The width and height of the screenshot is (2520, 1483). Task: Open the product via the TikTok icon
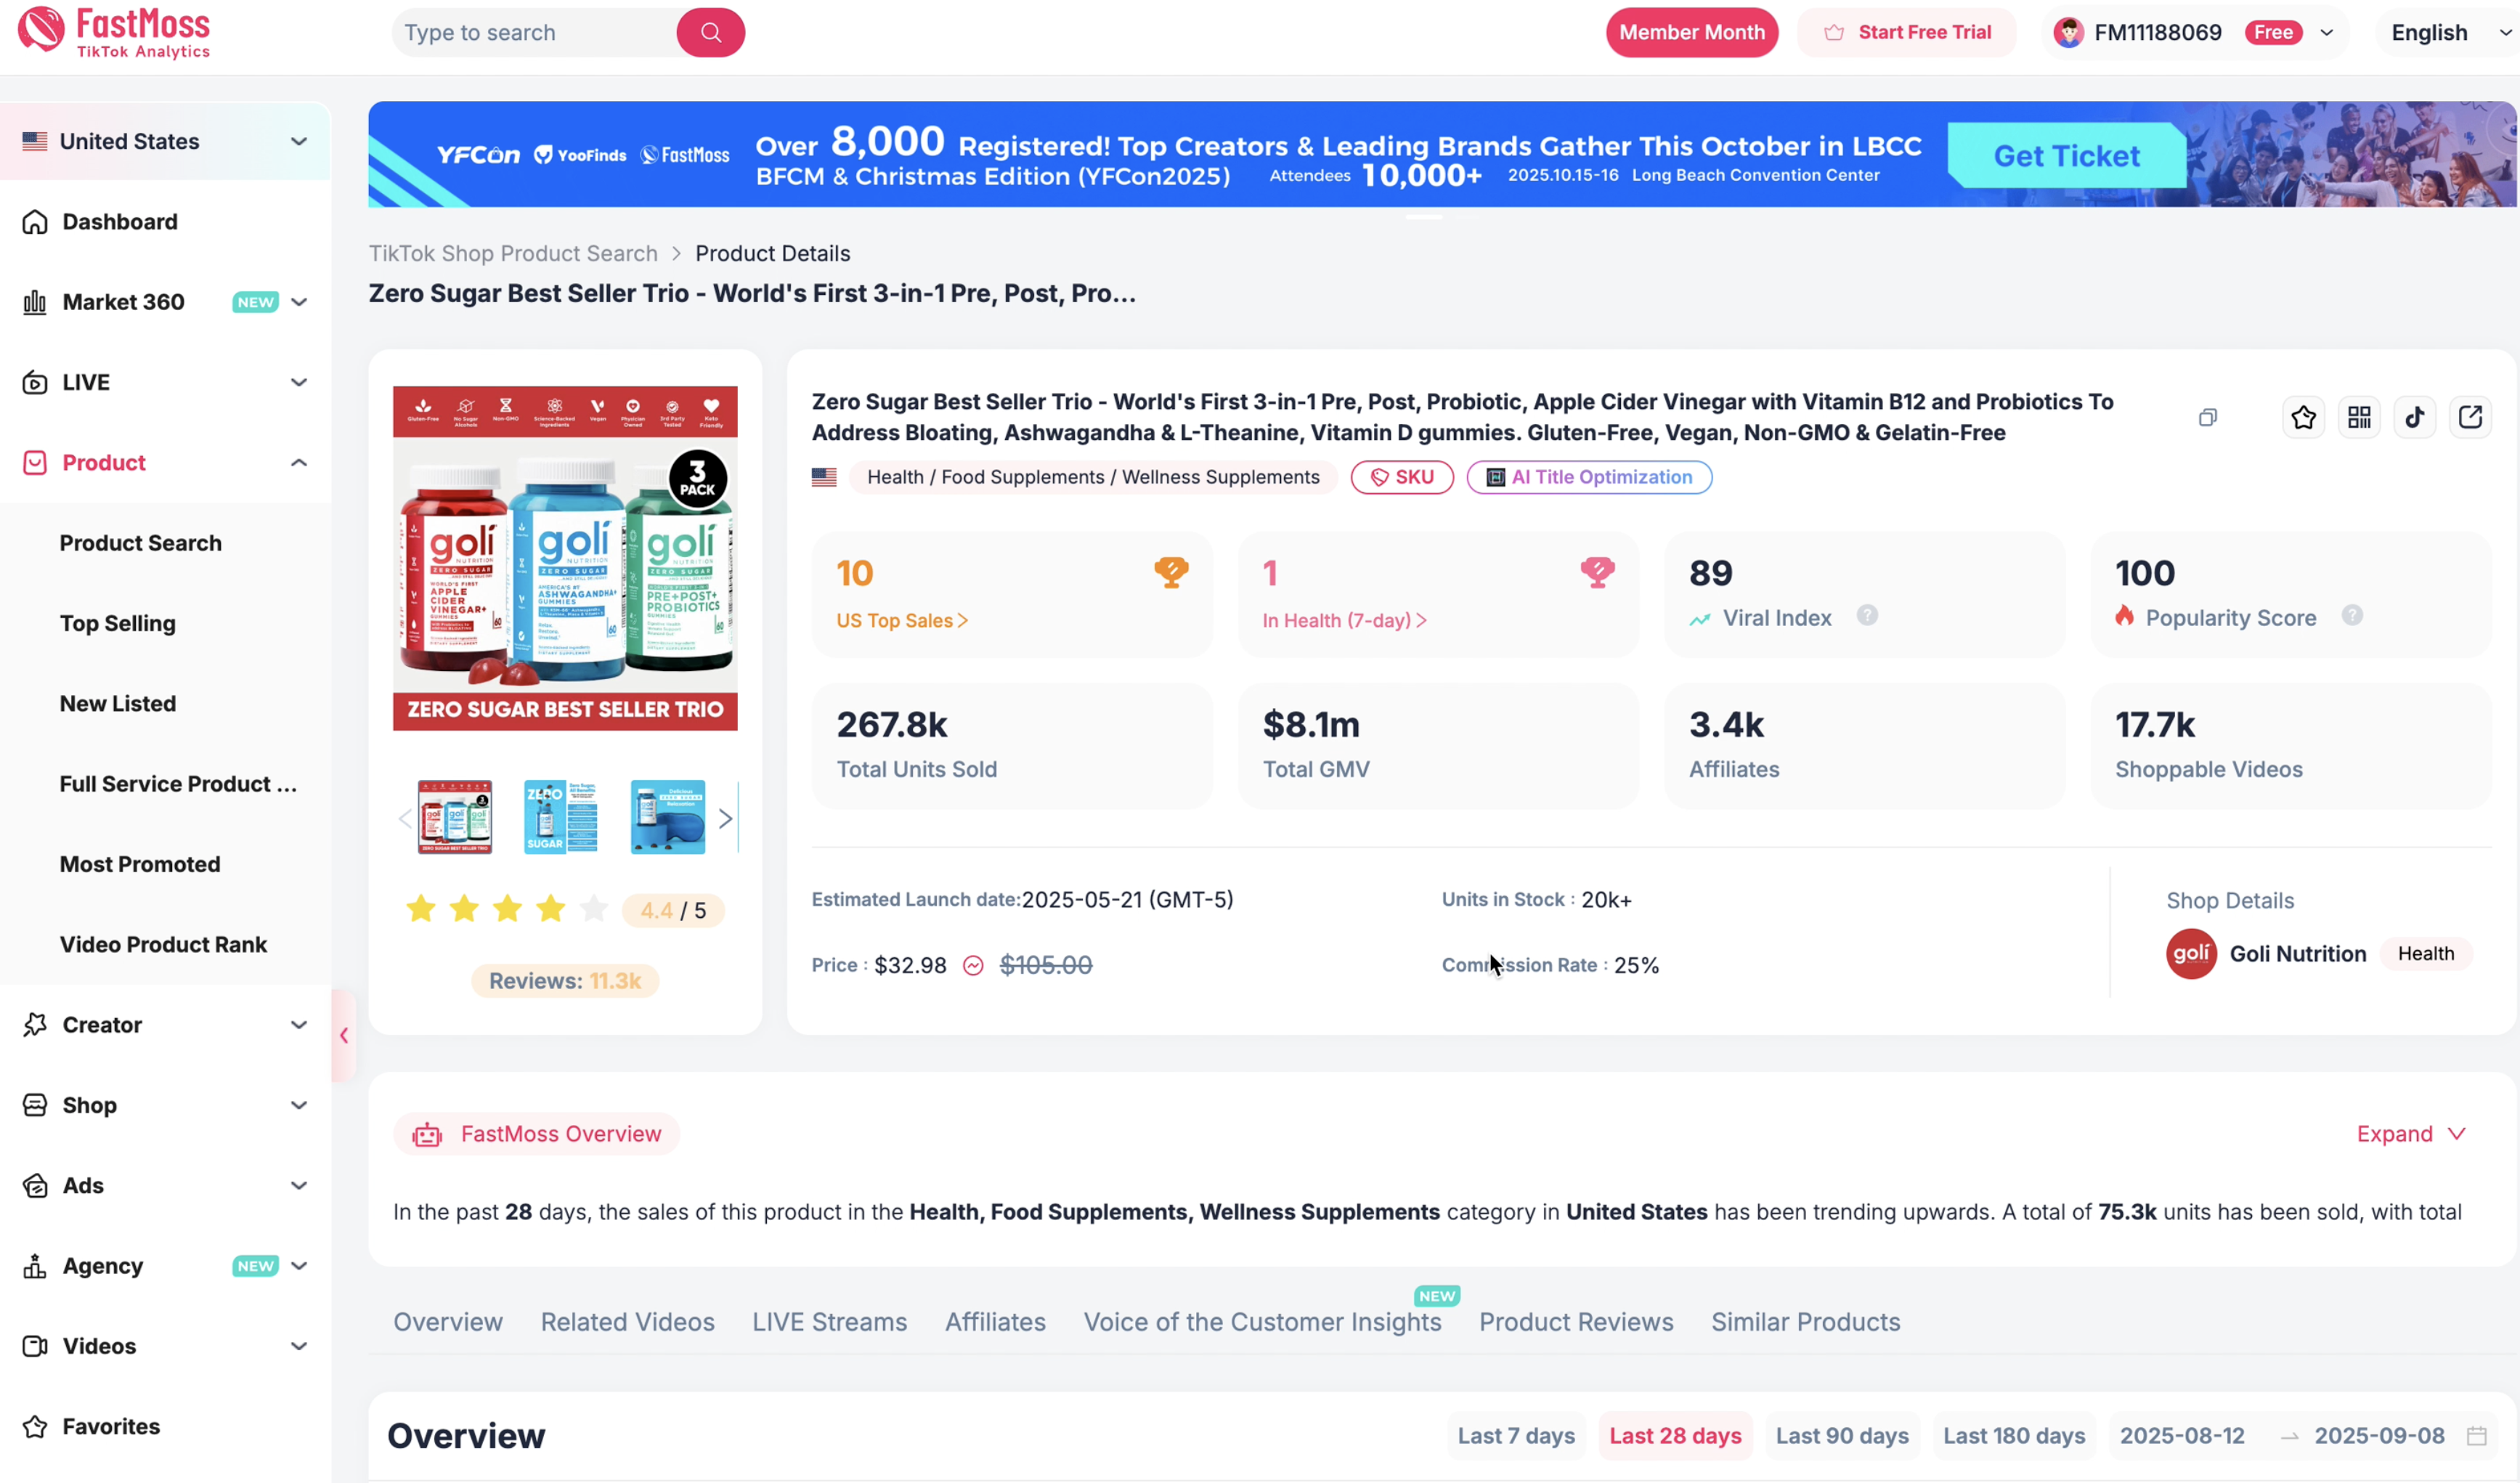point(2414,417)
